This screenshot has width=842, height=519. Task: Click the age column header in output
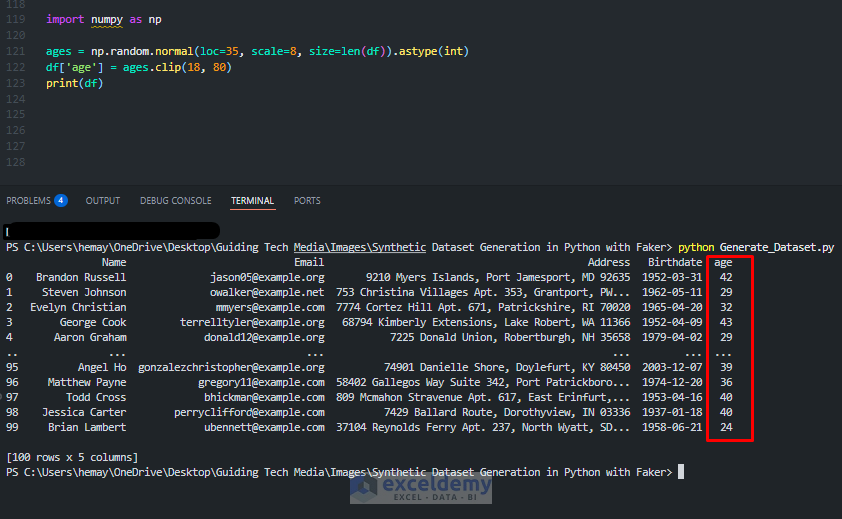[723, 262]
